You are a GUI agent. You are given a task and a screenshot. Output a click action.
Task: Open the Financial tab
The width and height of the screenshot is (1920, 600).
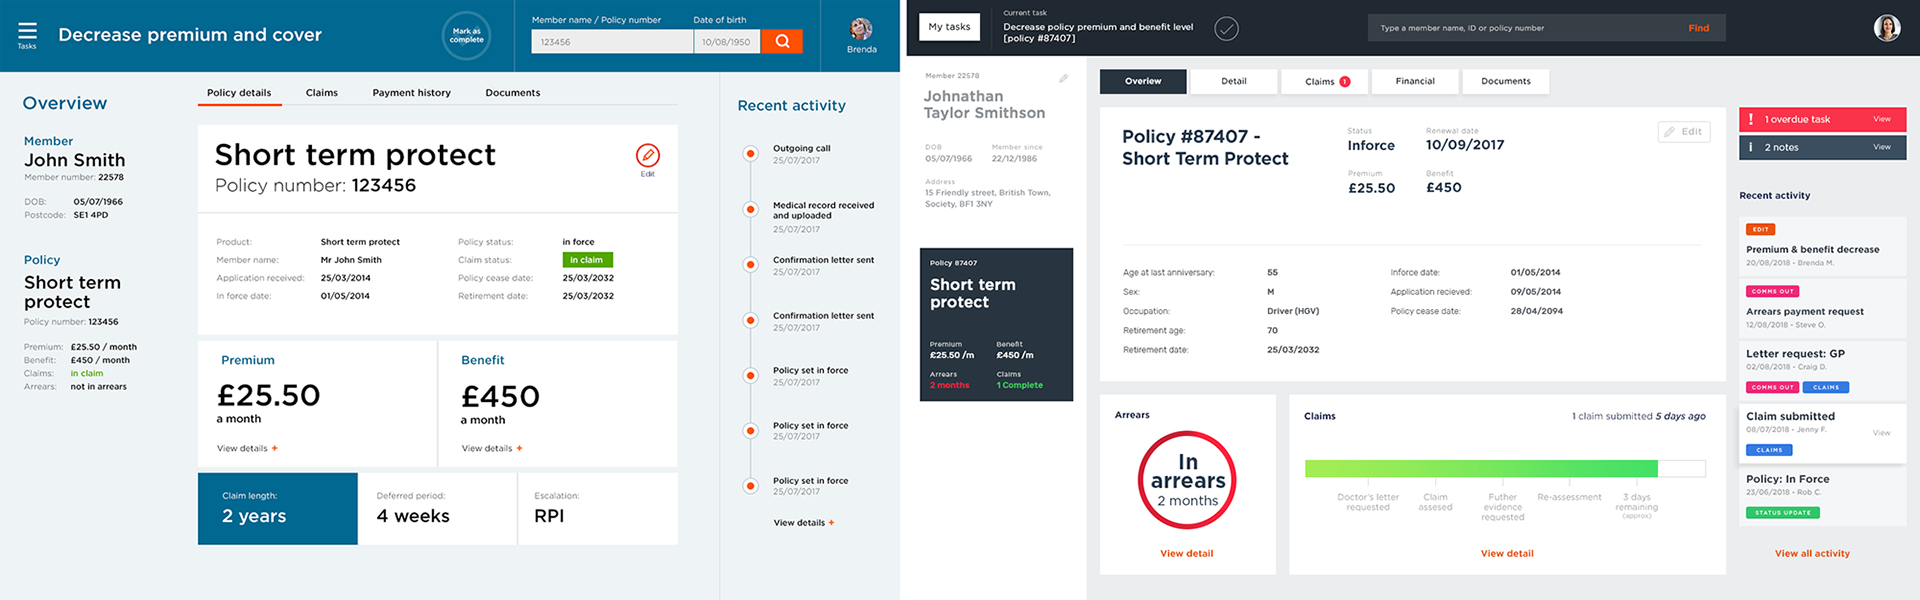(1415, 82)
